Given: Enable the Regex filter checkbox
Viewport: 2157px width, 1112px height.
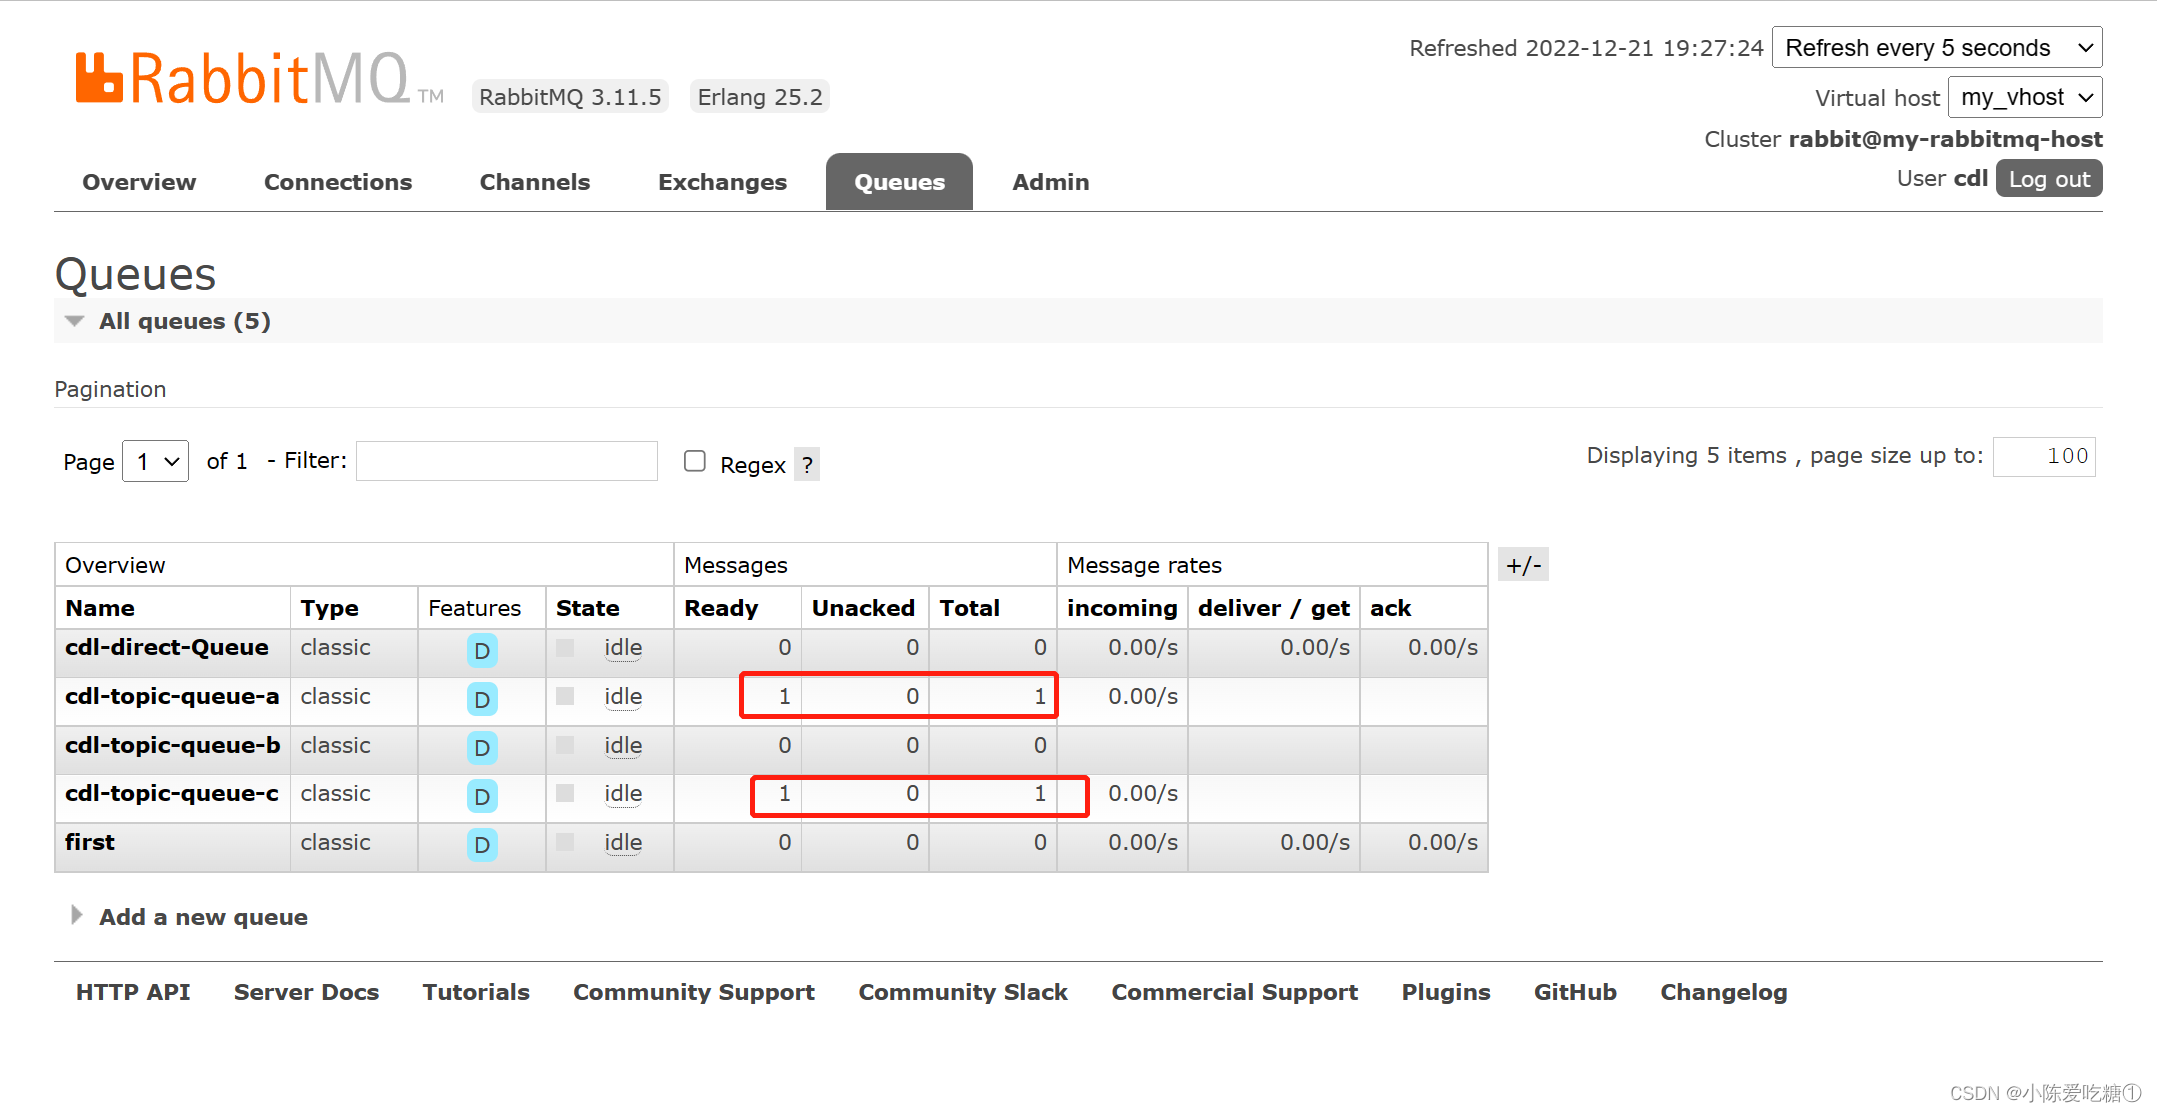Looking at the screenshot, I should coord(695,461).
